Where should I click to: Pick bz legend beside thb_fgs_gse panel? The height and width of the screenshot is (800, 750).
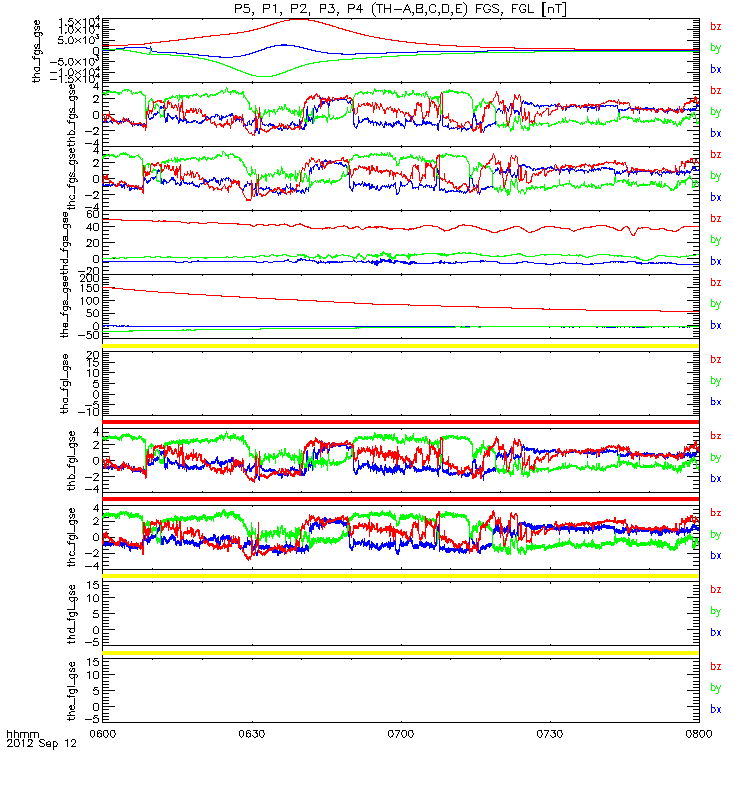pyautogui.click(x=716, y=91)
